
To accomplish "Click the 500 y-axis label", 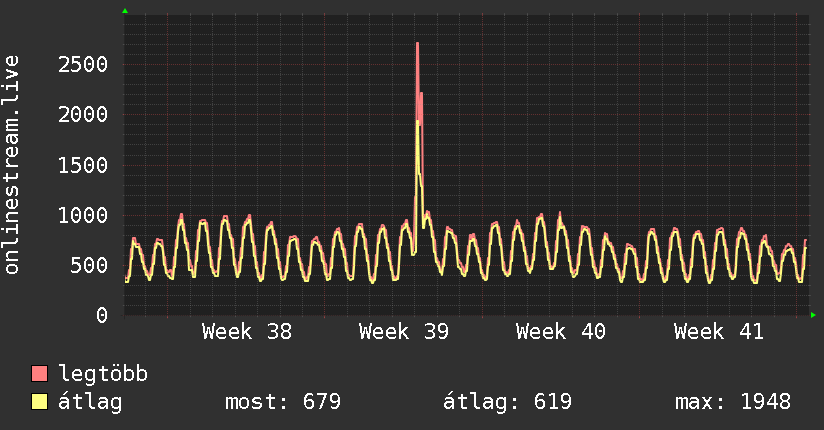I will point(89,265).
